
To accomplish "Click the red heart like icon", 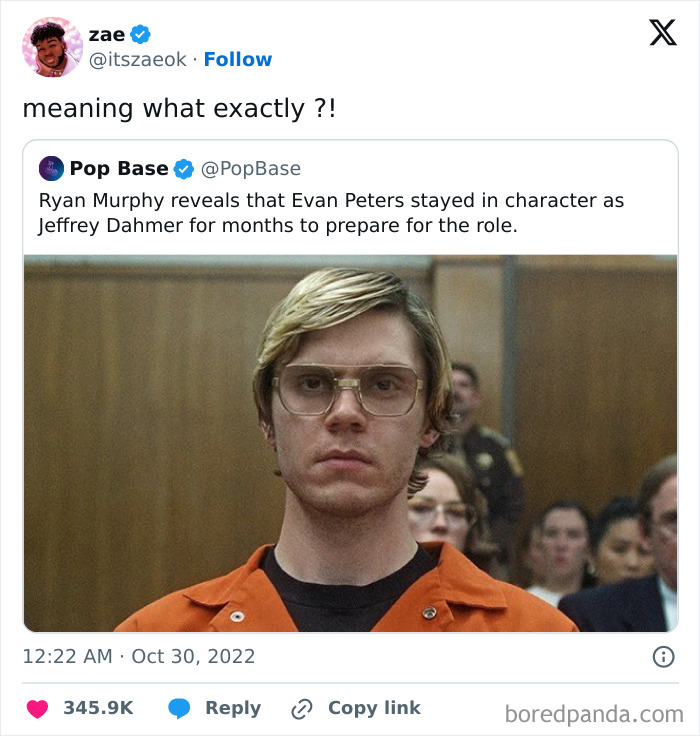I will click(37, 709).
